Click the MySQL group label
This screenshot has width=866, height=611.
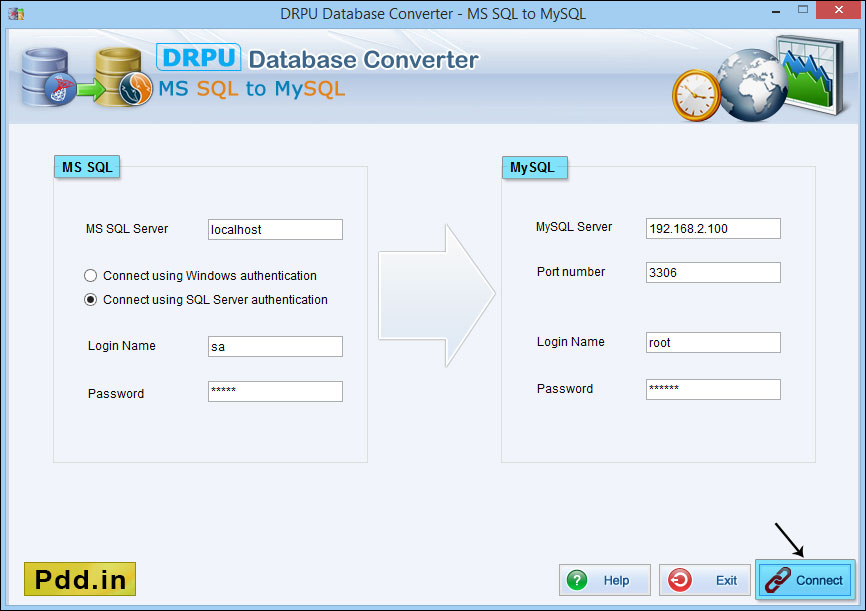(534, 167)
